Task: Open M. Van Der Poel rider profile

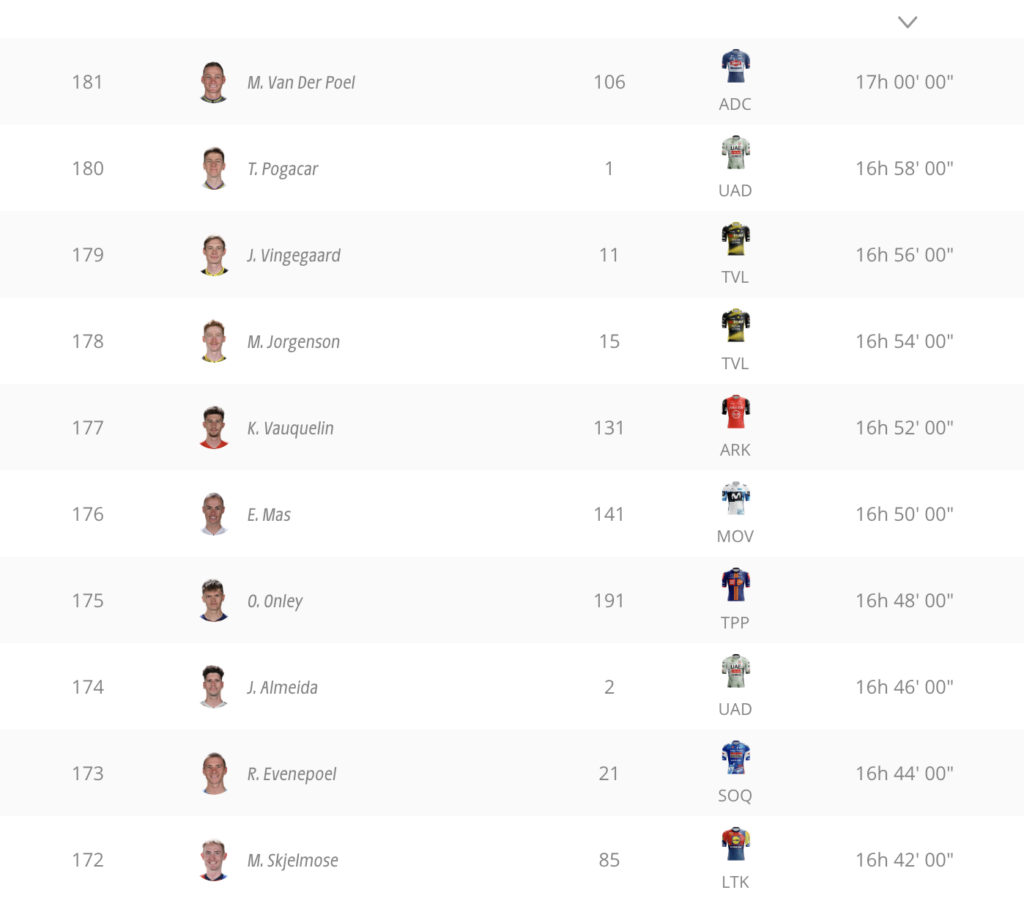Action: pos(301,82)
